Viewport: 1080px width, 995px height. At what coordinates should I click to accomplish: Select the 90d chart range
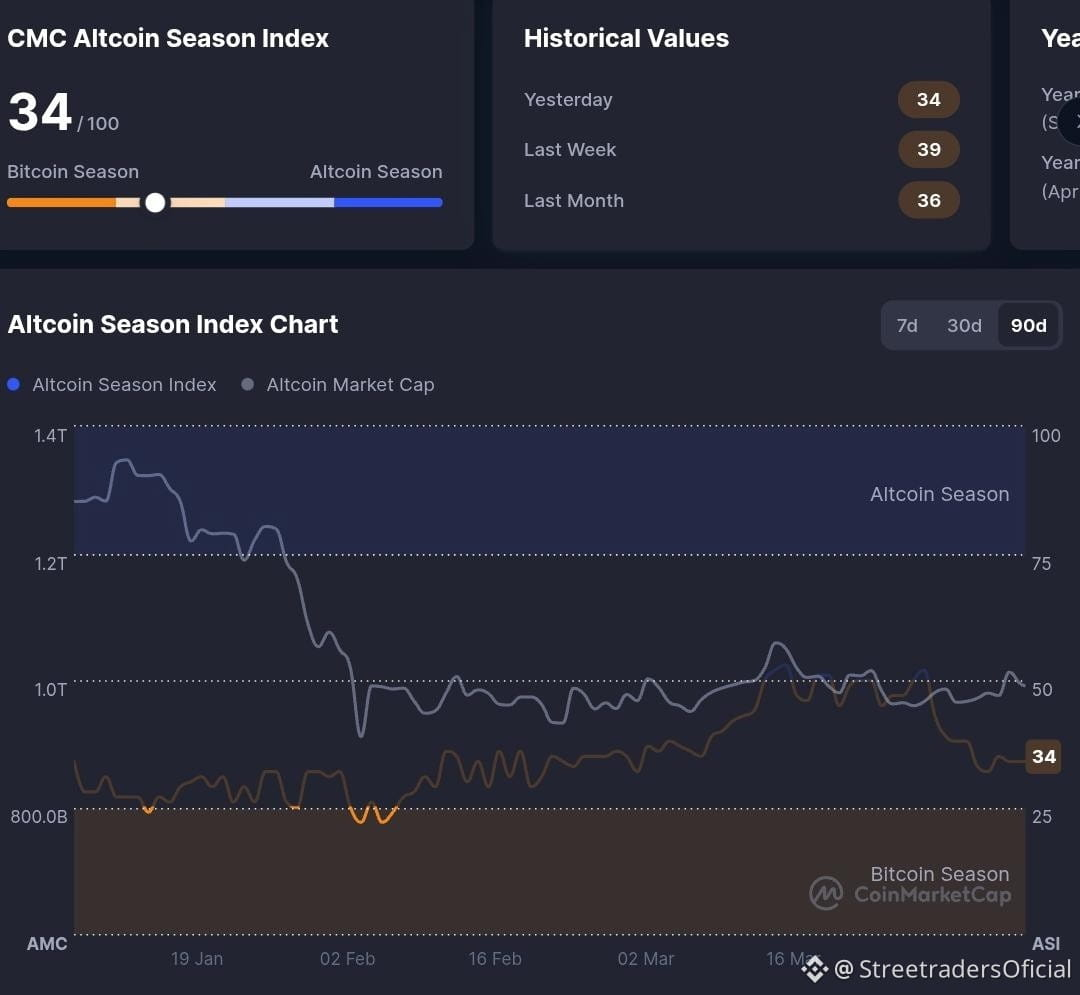[x=1028, y=325]
